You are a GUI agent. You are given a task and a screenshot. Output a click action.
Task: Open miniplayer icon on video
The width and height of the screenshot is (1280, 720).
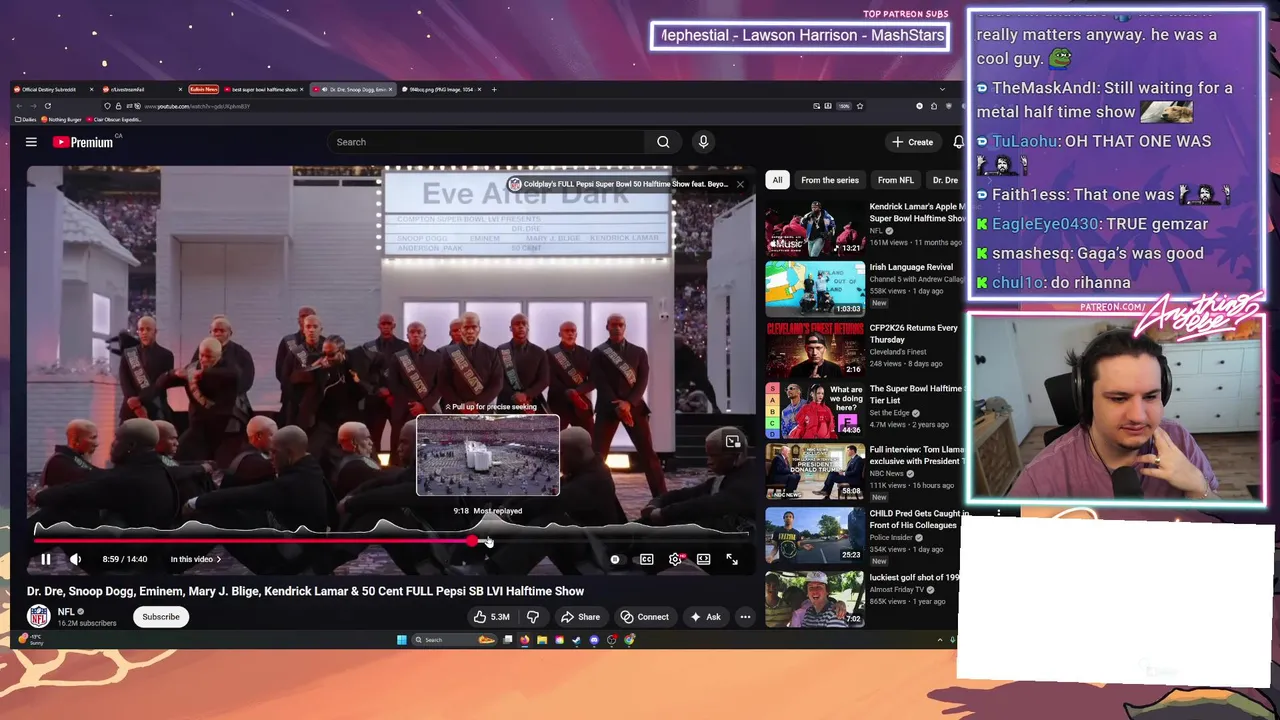(x=733, y=441)
